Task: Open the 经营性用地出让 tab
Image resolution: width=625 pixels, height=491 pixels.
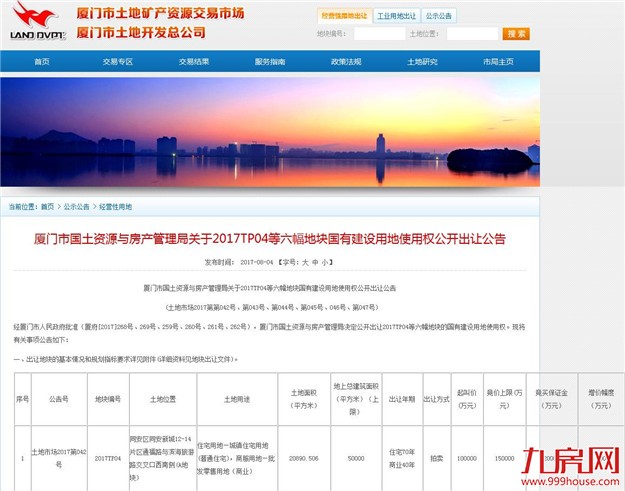Action: (344, 16)
